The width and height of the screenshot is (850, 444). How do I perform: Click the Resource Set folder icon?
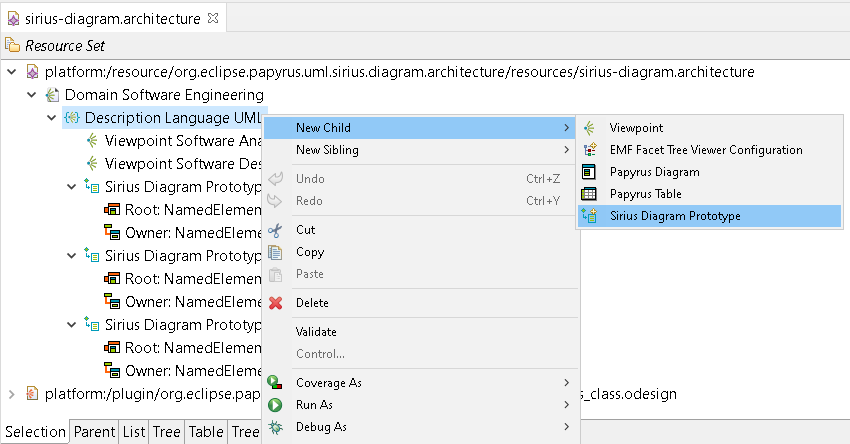(12, 45)
